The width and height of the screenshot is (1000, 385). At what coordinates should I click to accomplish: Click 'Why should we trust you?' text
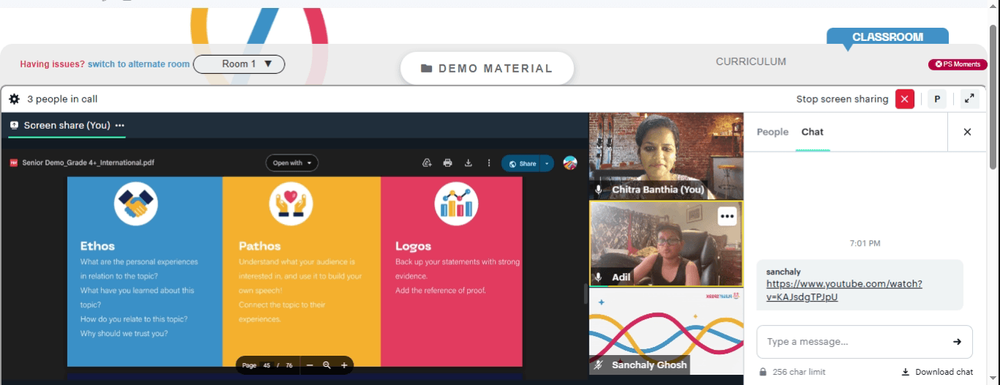tap(124, 333)
